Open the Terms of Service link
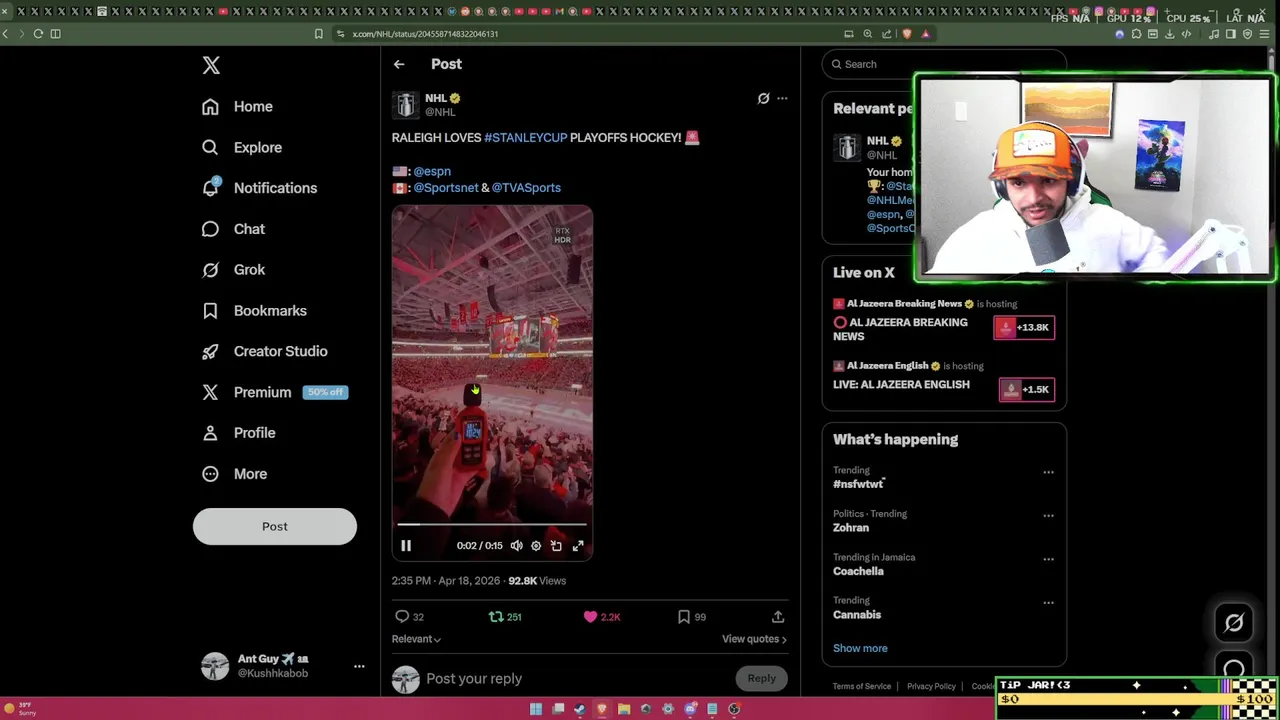The width and height of the screenshot is (1280, 720). [862, 686]
